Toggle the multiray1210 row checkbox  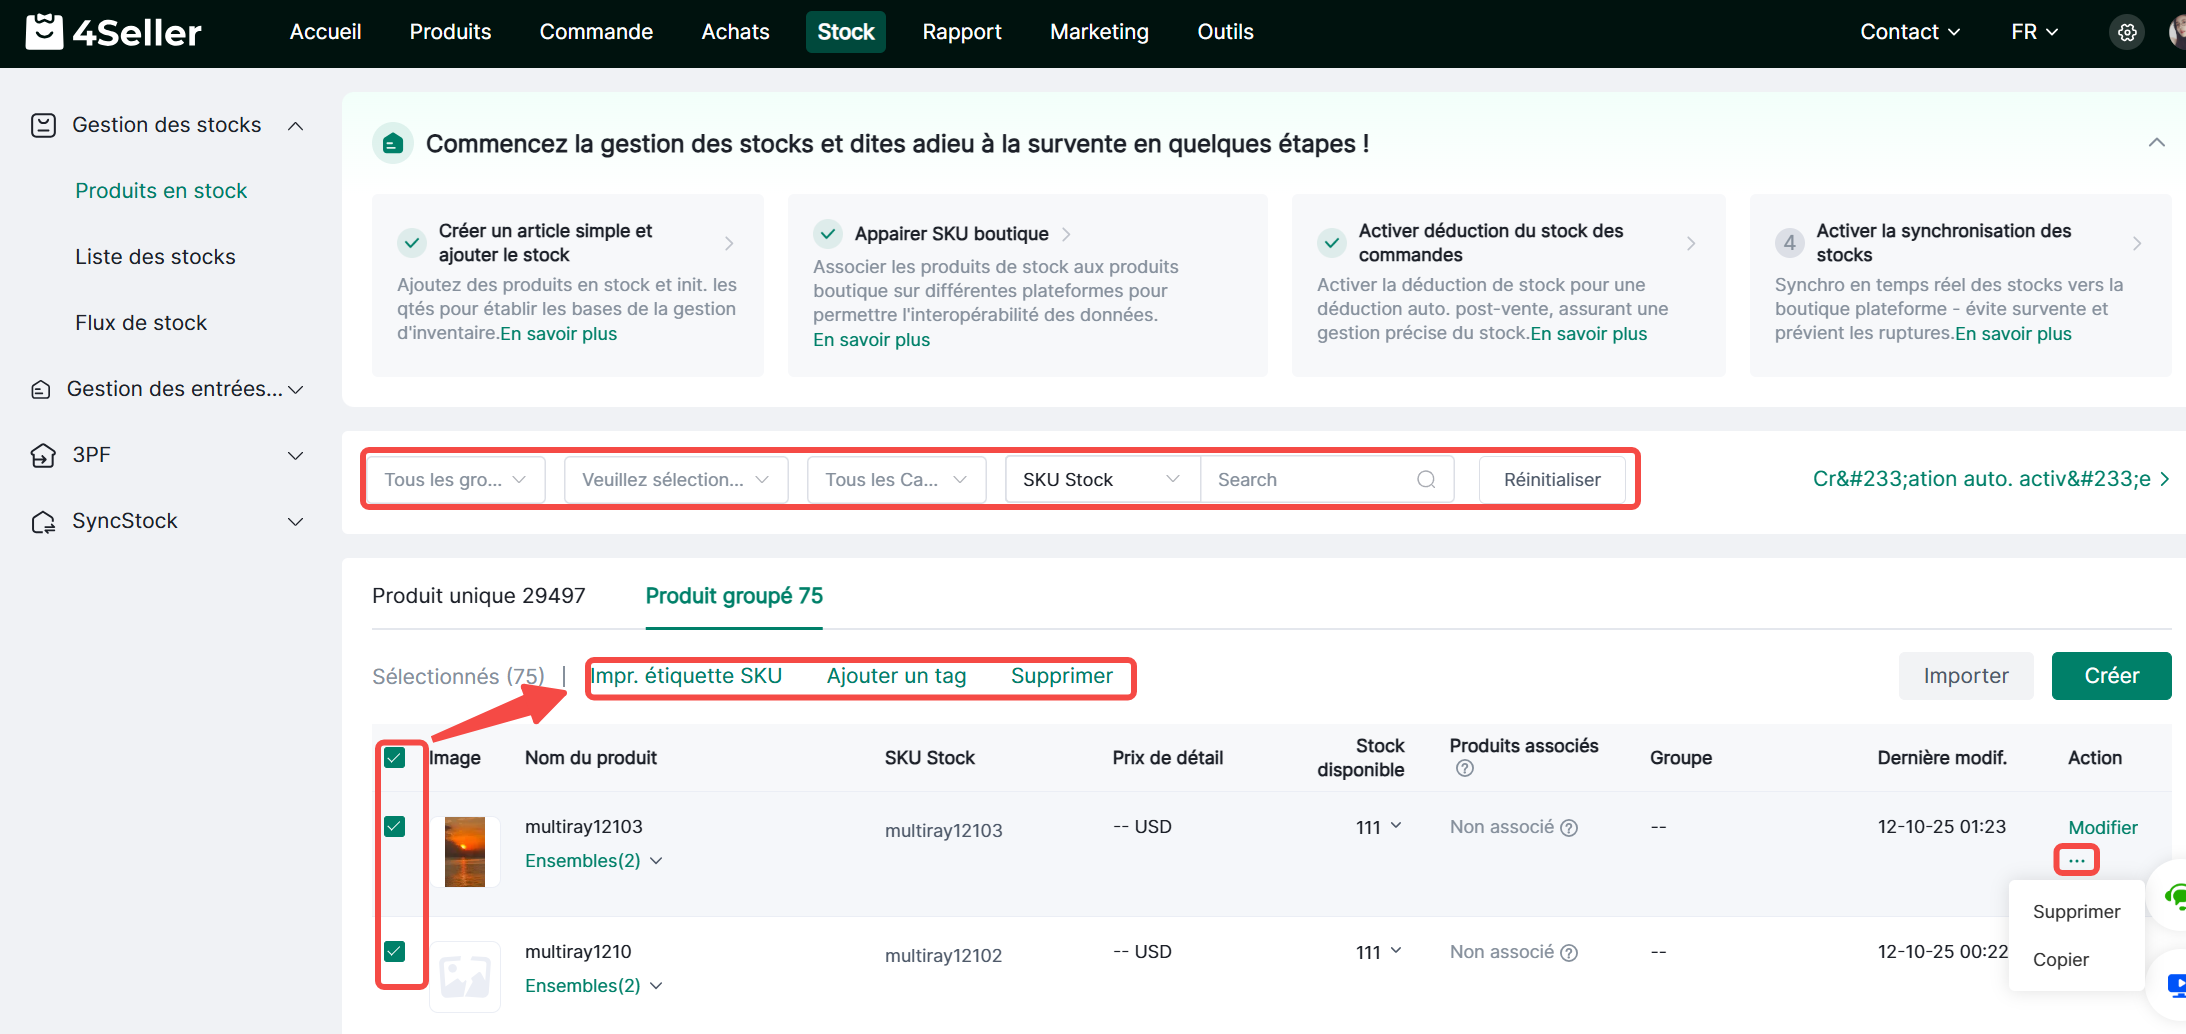(395, 951)
